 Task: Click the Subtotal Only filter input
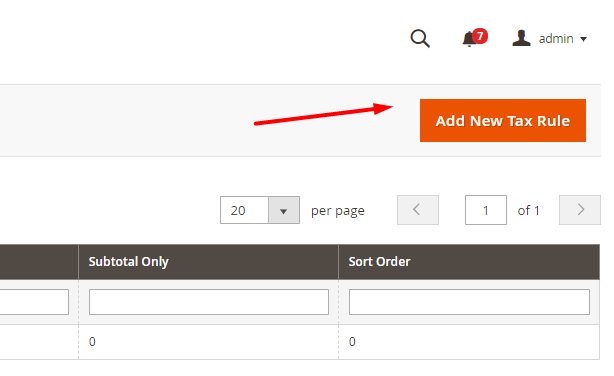coord(209,302)
